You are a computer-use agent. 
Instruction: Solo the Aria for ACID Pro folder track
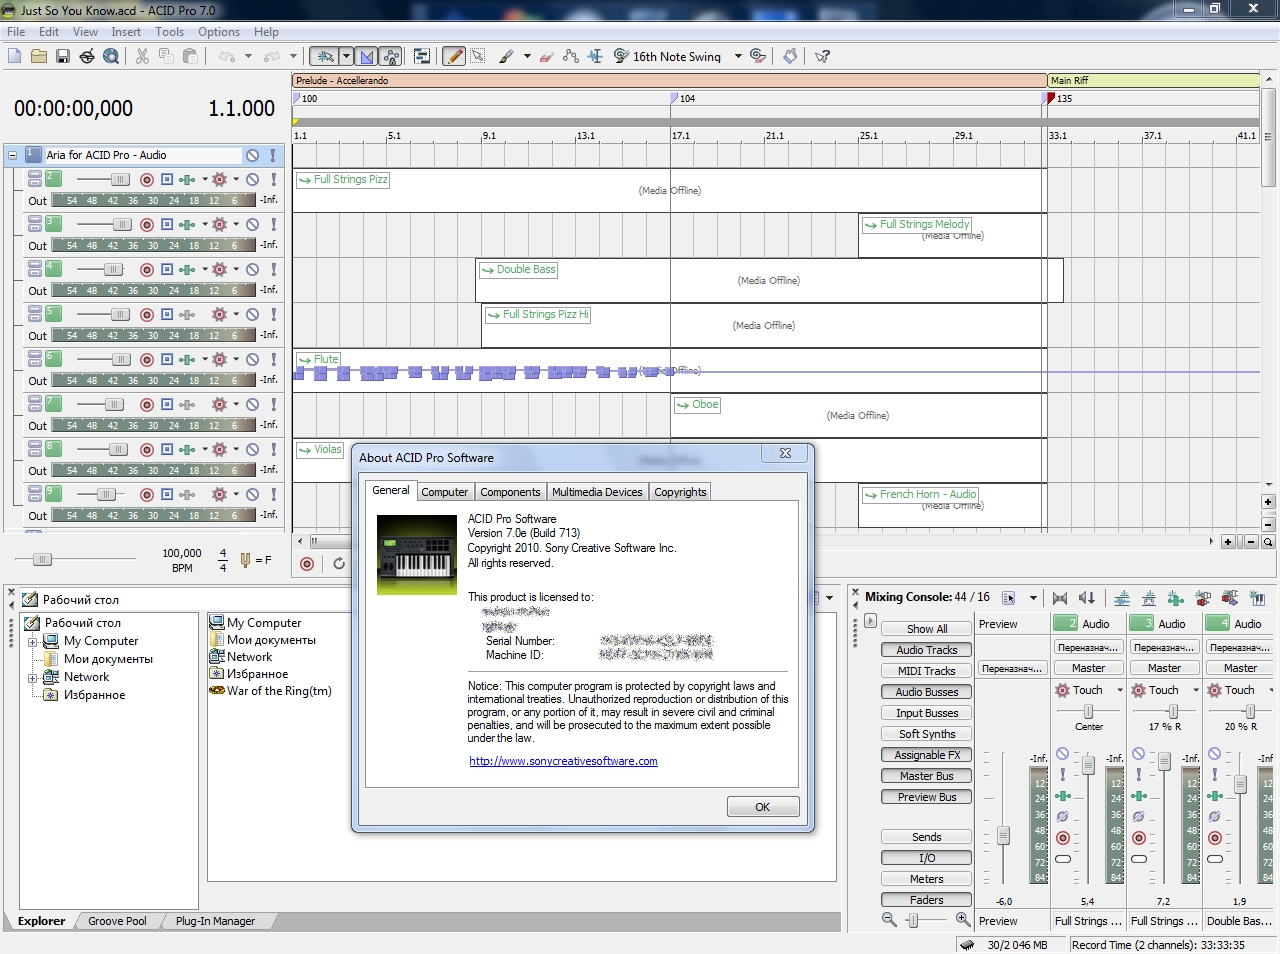click(273, 155)
